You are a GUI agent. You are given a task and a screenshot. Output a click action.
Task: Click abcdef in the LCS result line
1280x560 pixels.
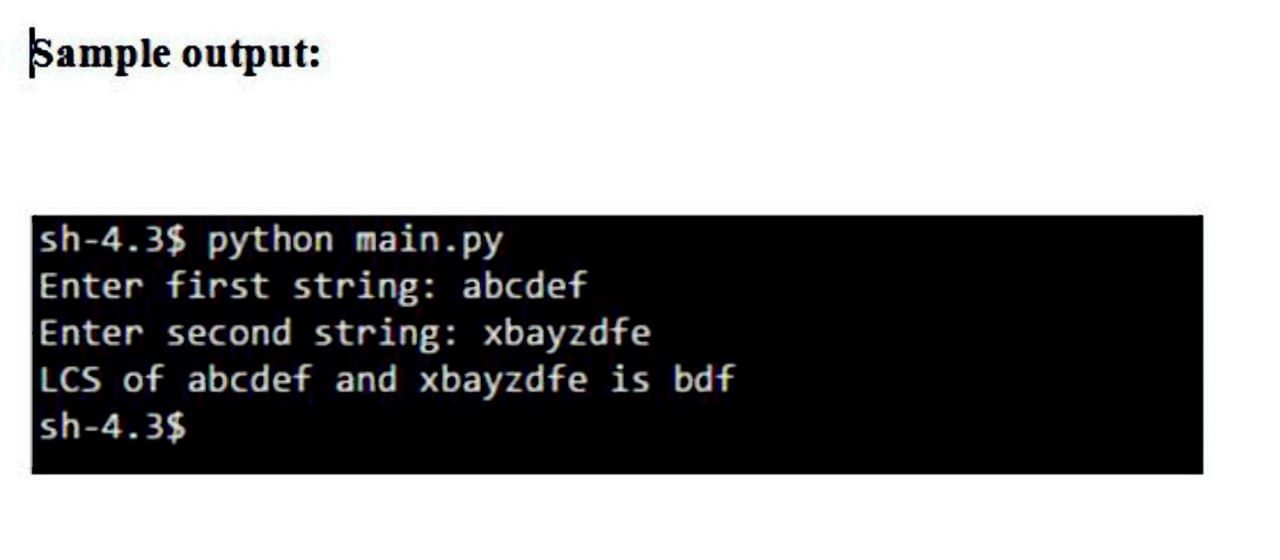click(x=250, y=379)
